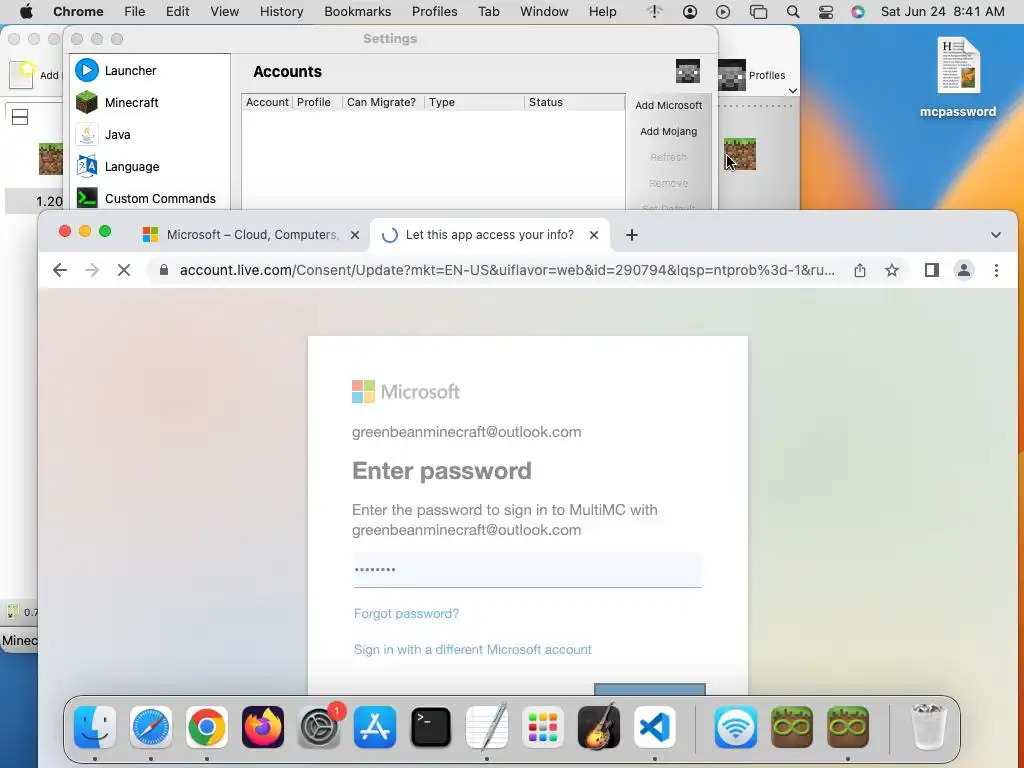
Task: Toggle Chrome side panel
Action: (x=931, y=270)
